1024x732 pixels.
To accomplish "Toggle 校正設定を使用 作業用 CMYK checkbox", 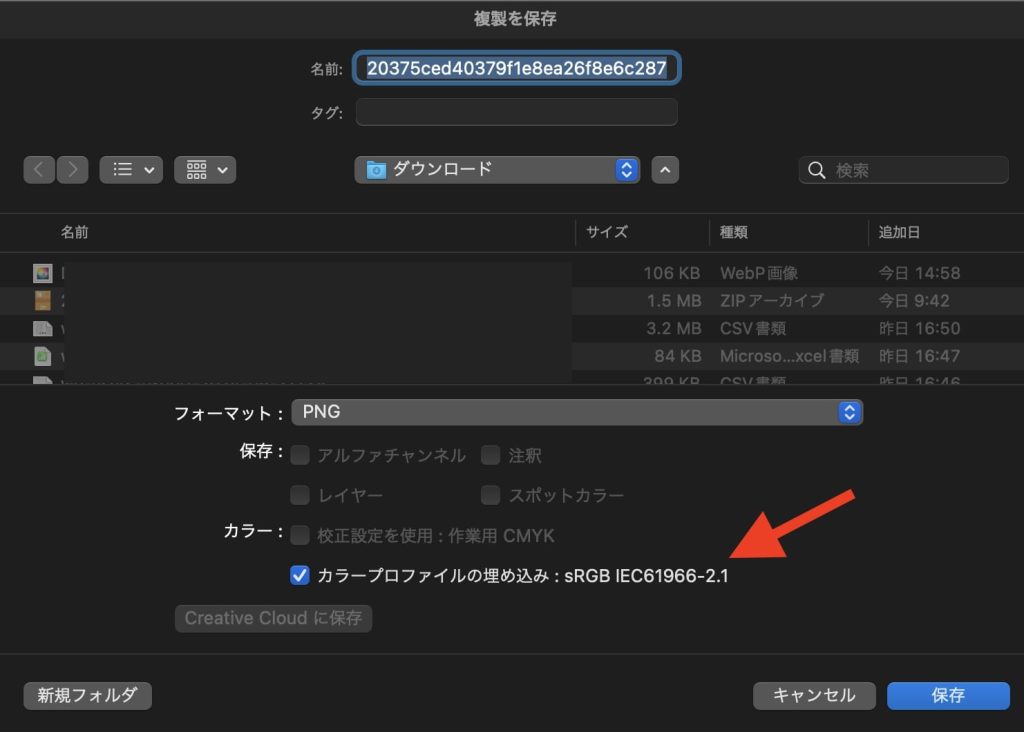I will (x=300, y=535).
